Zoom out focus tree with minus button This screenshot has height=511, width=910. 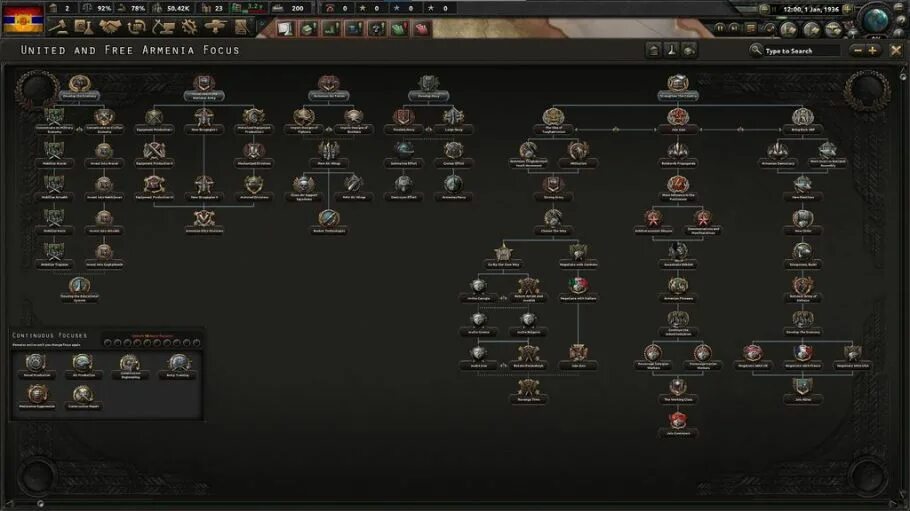click(x=858, y=51)
